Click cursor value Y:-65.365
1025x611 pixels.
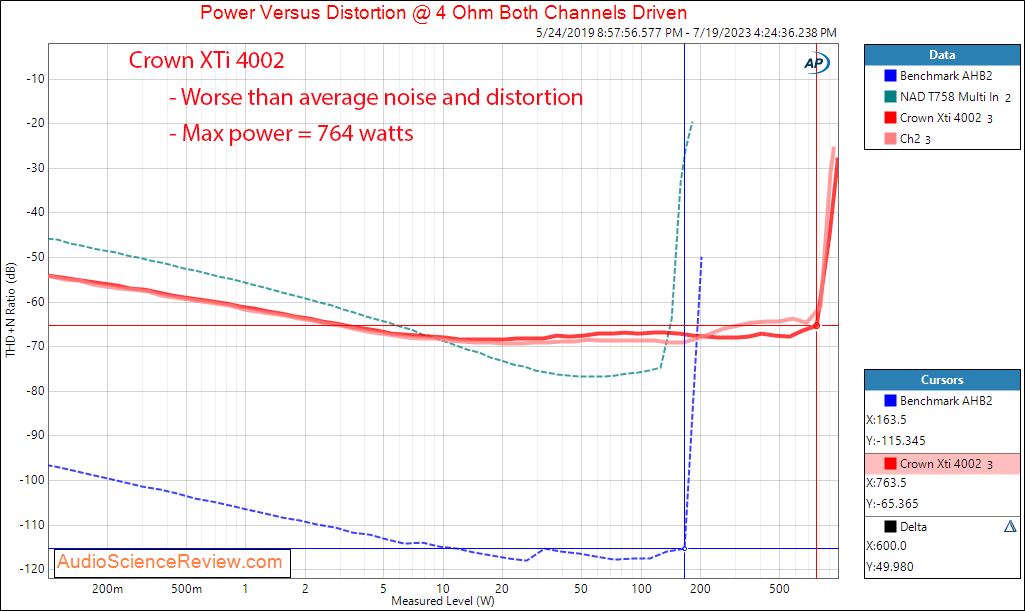(892, 504)
